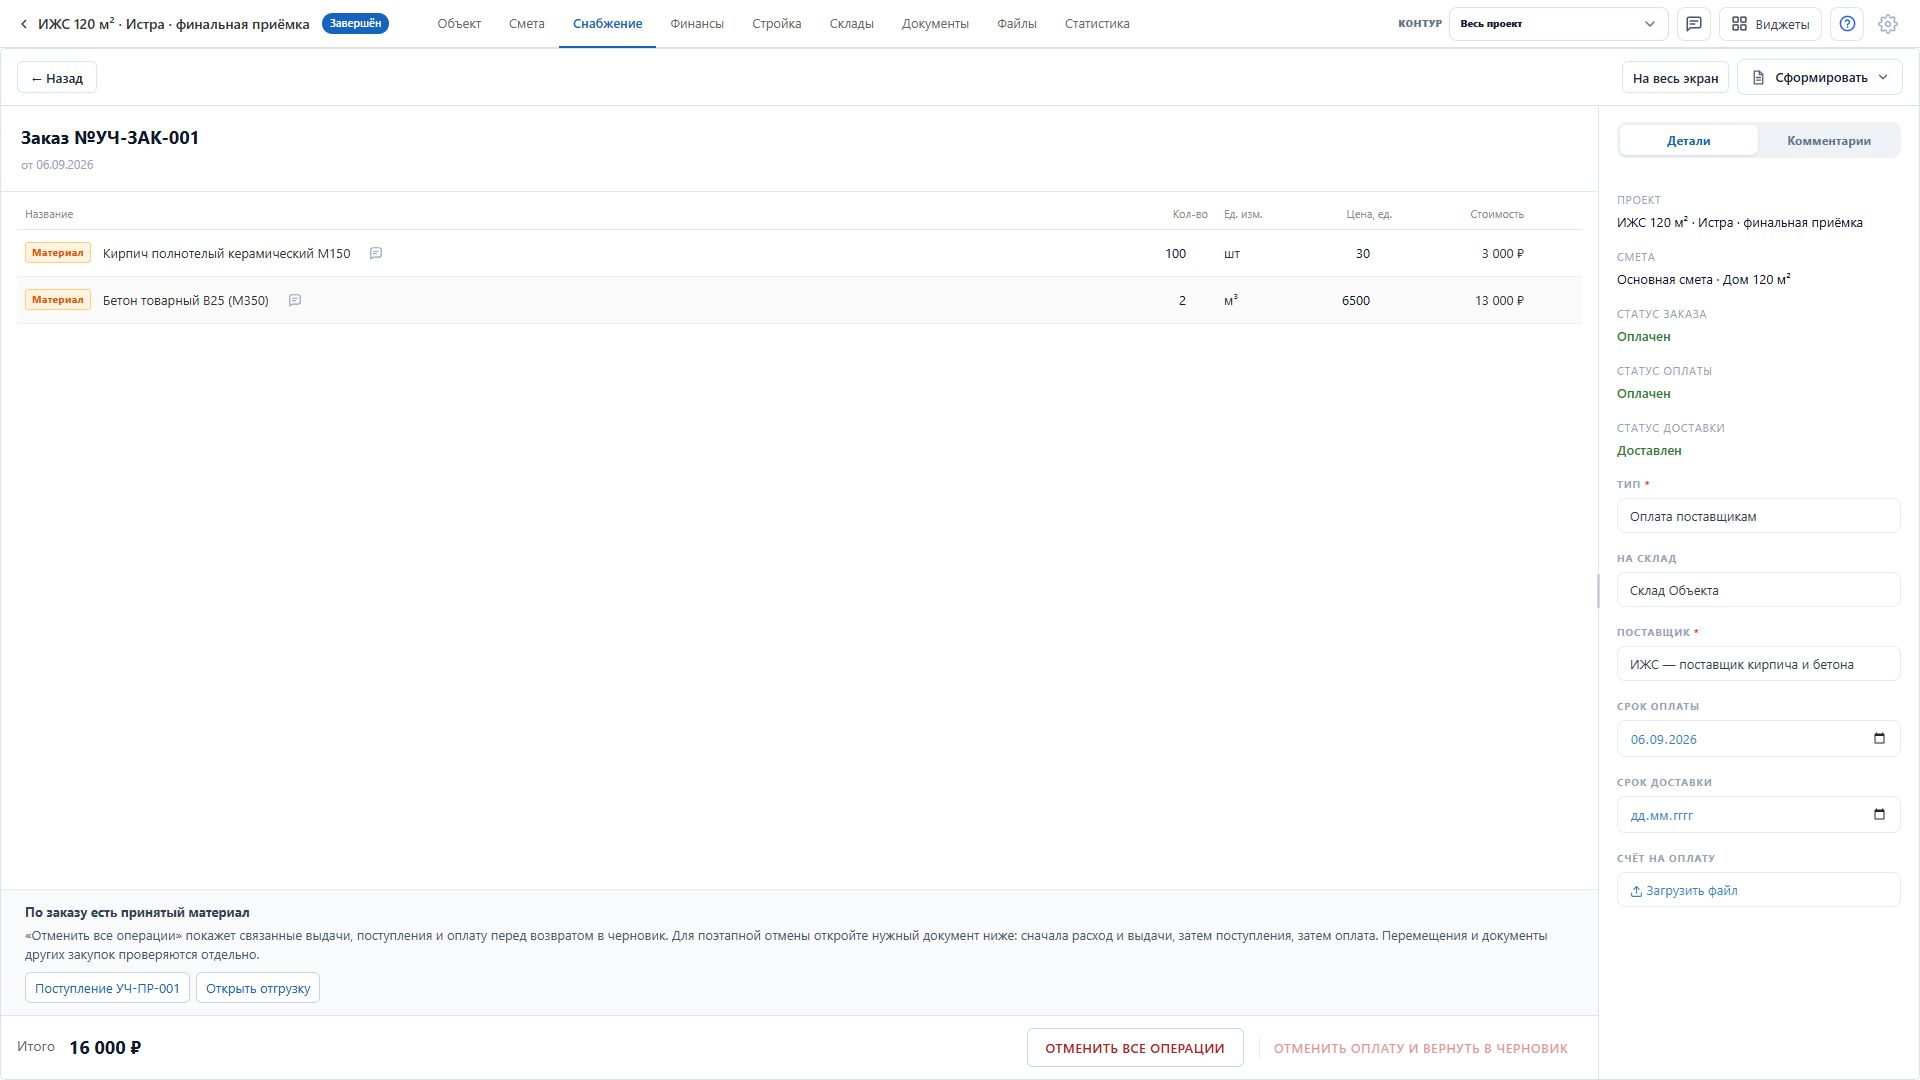Click the Отменить все операции button
This screenshot has height=1080, width=1920.
click(x=1135, y=1048)
